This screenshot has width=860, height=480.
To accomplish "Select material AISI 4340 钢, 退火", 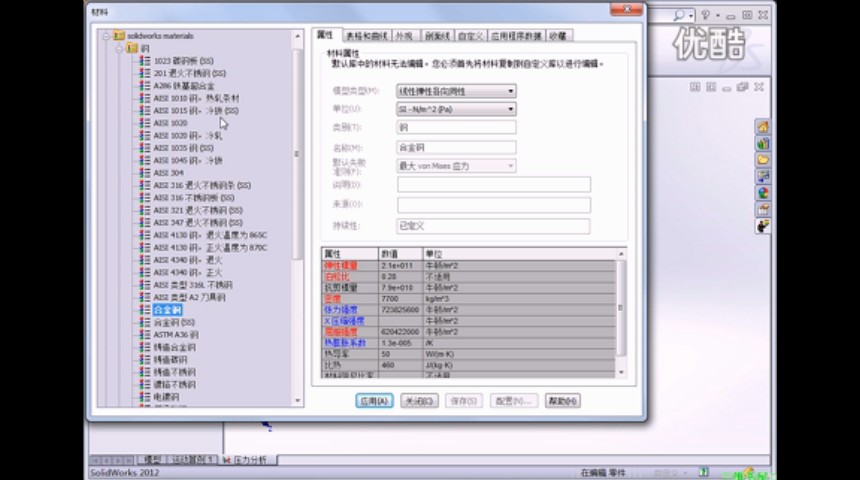I will (188, 260).
